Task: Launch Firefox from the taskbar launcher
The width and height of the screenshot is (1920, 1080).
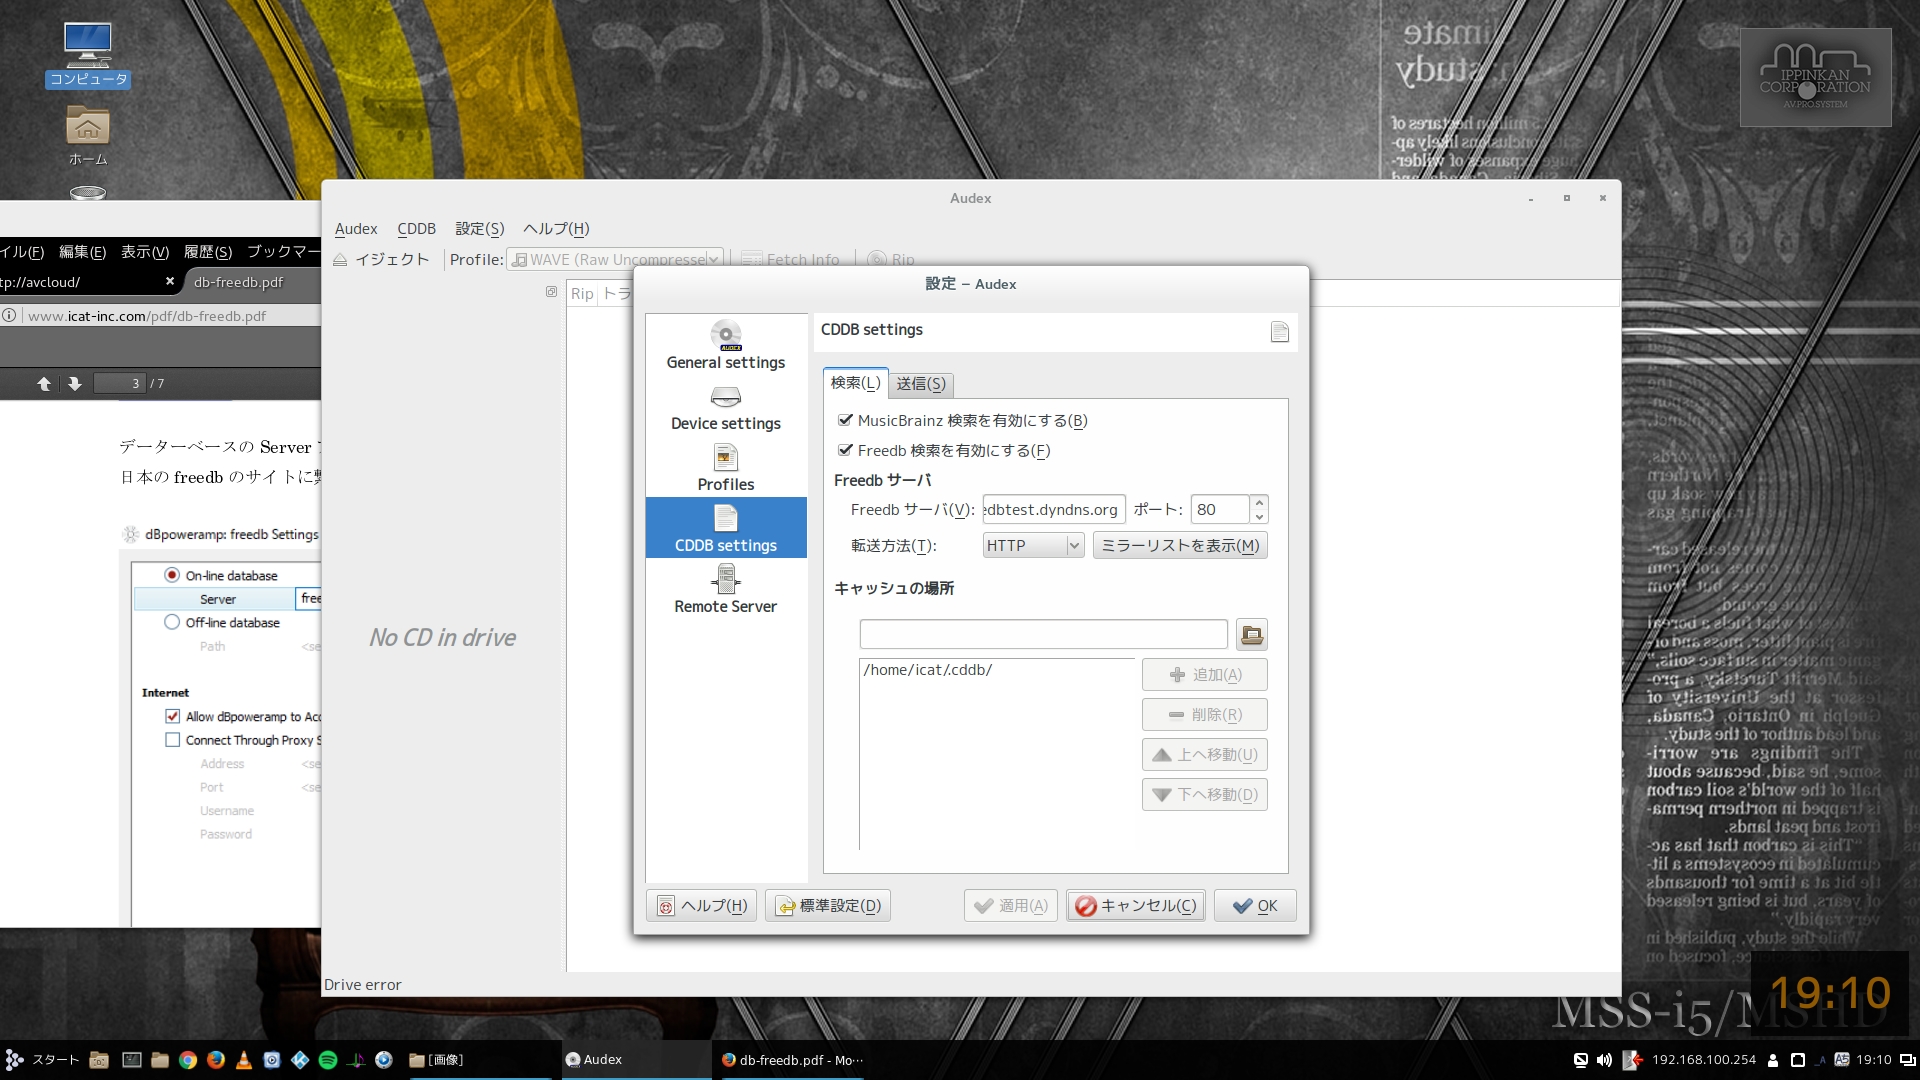Action: 216,1060
